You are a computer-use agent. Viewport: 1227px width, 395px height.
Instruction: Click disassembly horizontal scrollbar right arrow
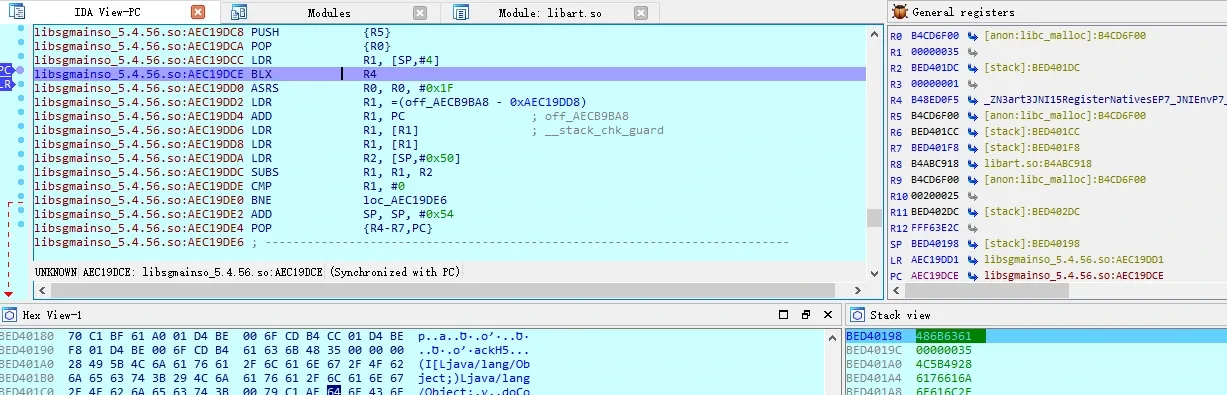pyautogui.click(x=857, y=290)
